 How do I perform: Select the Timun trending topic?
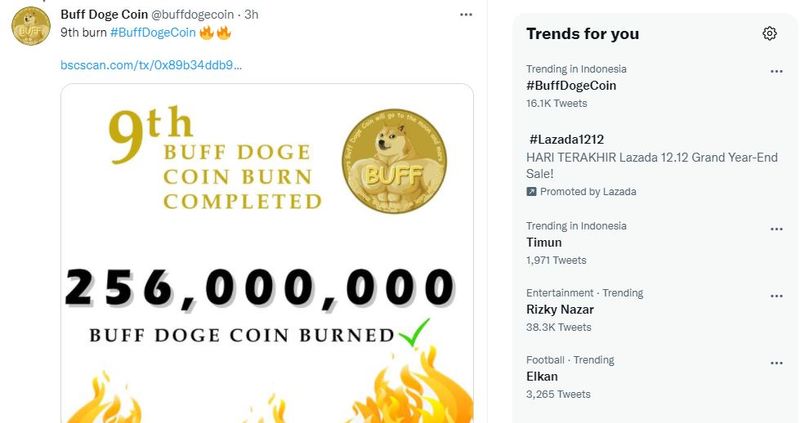544,242
